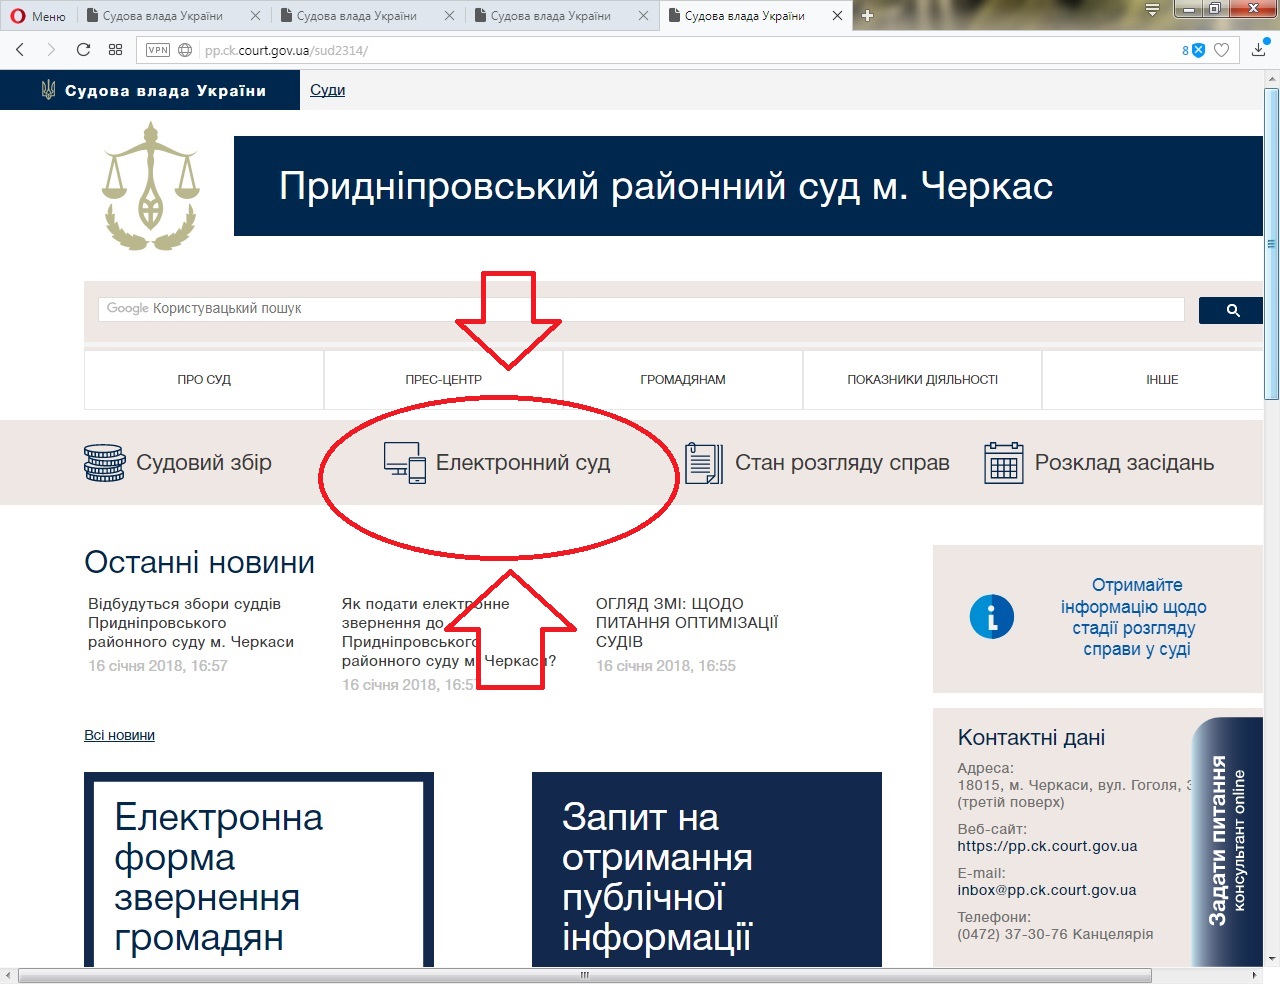This screenshot has height=984, width=1280.
Task: Expand the ПРО СУД navigation menu
Action: pos(204,380)
